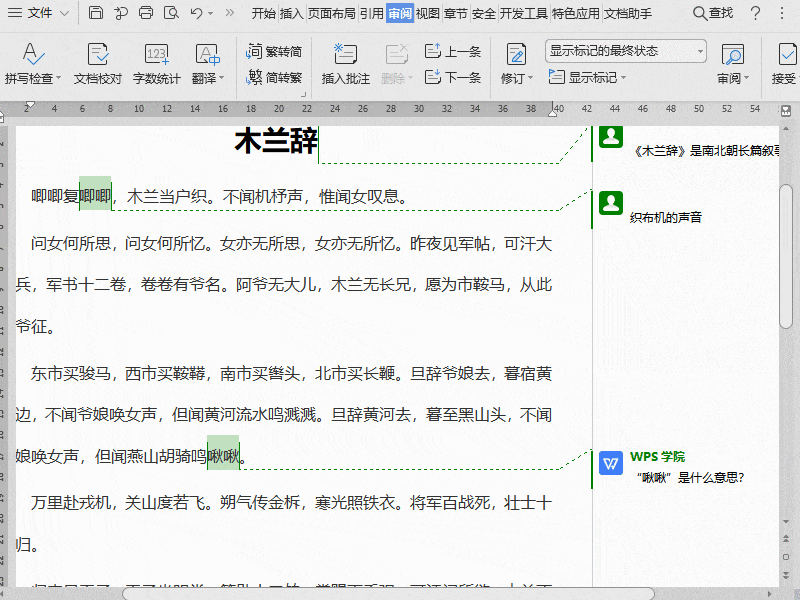This screenshot has width=800, height=600.
Task: Go to previous comment (上一条)
Action: [x=452, y=51]
